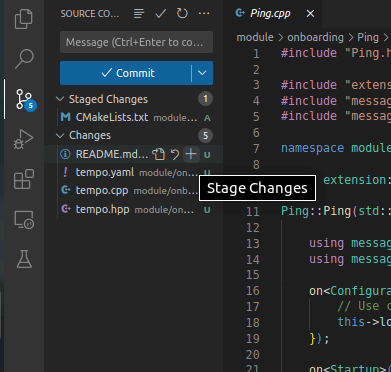The image size is (391, 372).
Task: Discard changes for README.md
Action: pyautogui.click(x=175, y=154)
